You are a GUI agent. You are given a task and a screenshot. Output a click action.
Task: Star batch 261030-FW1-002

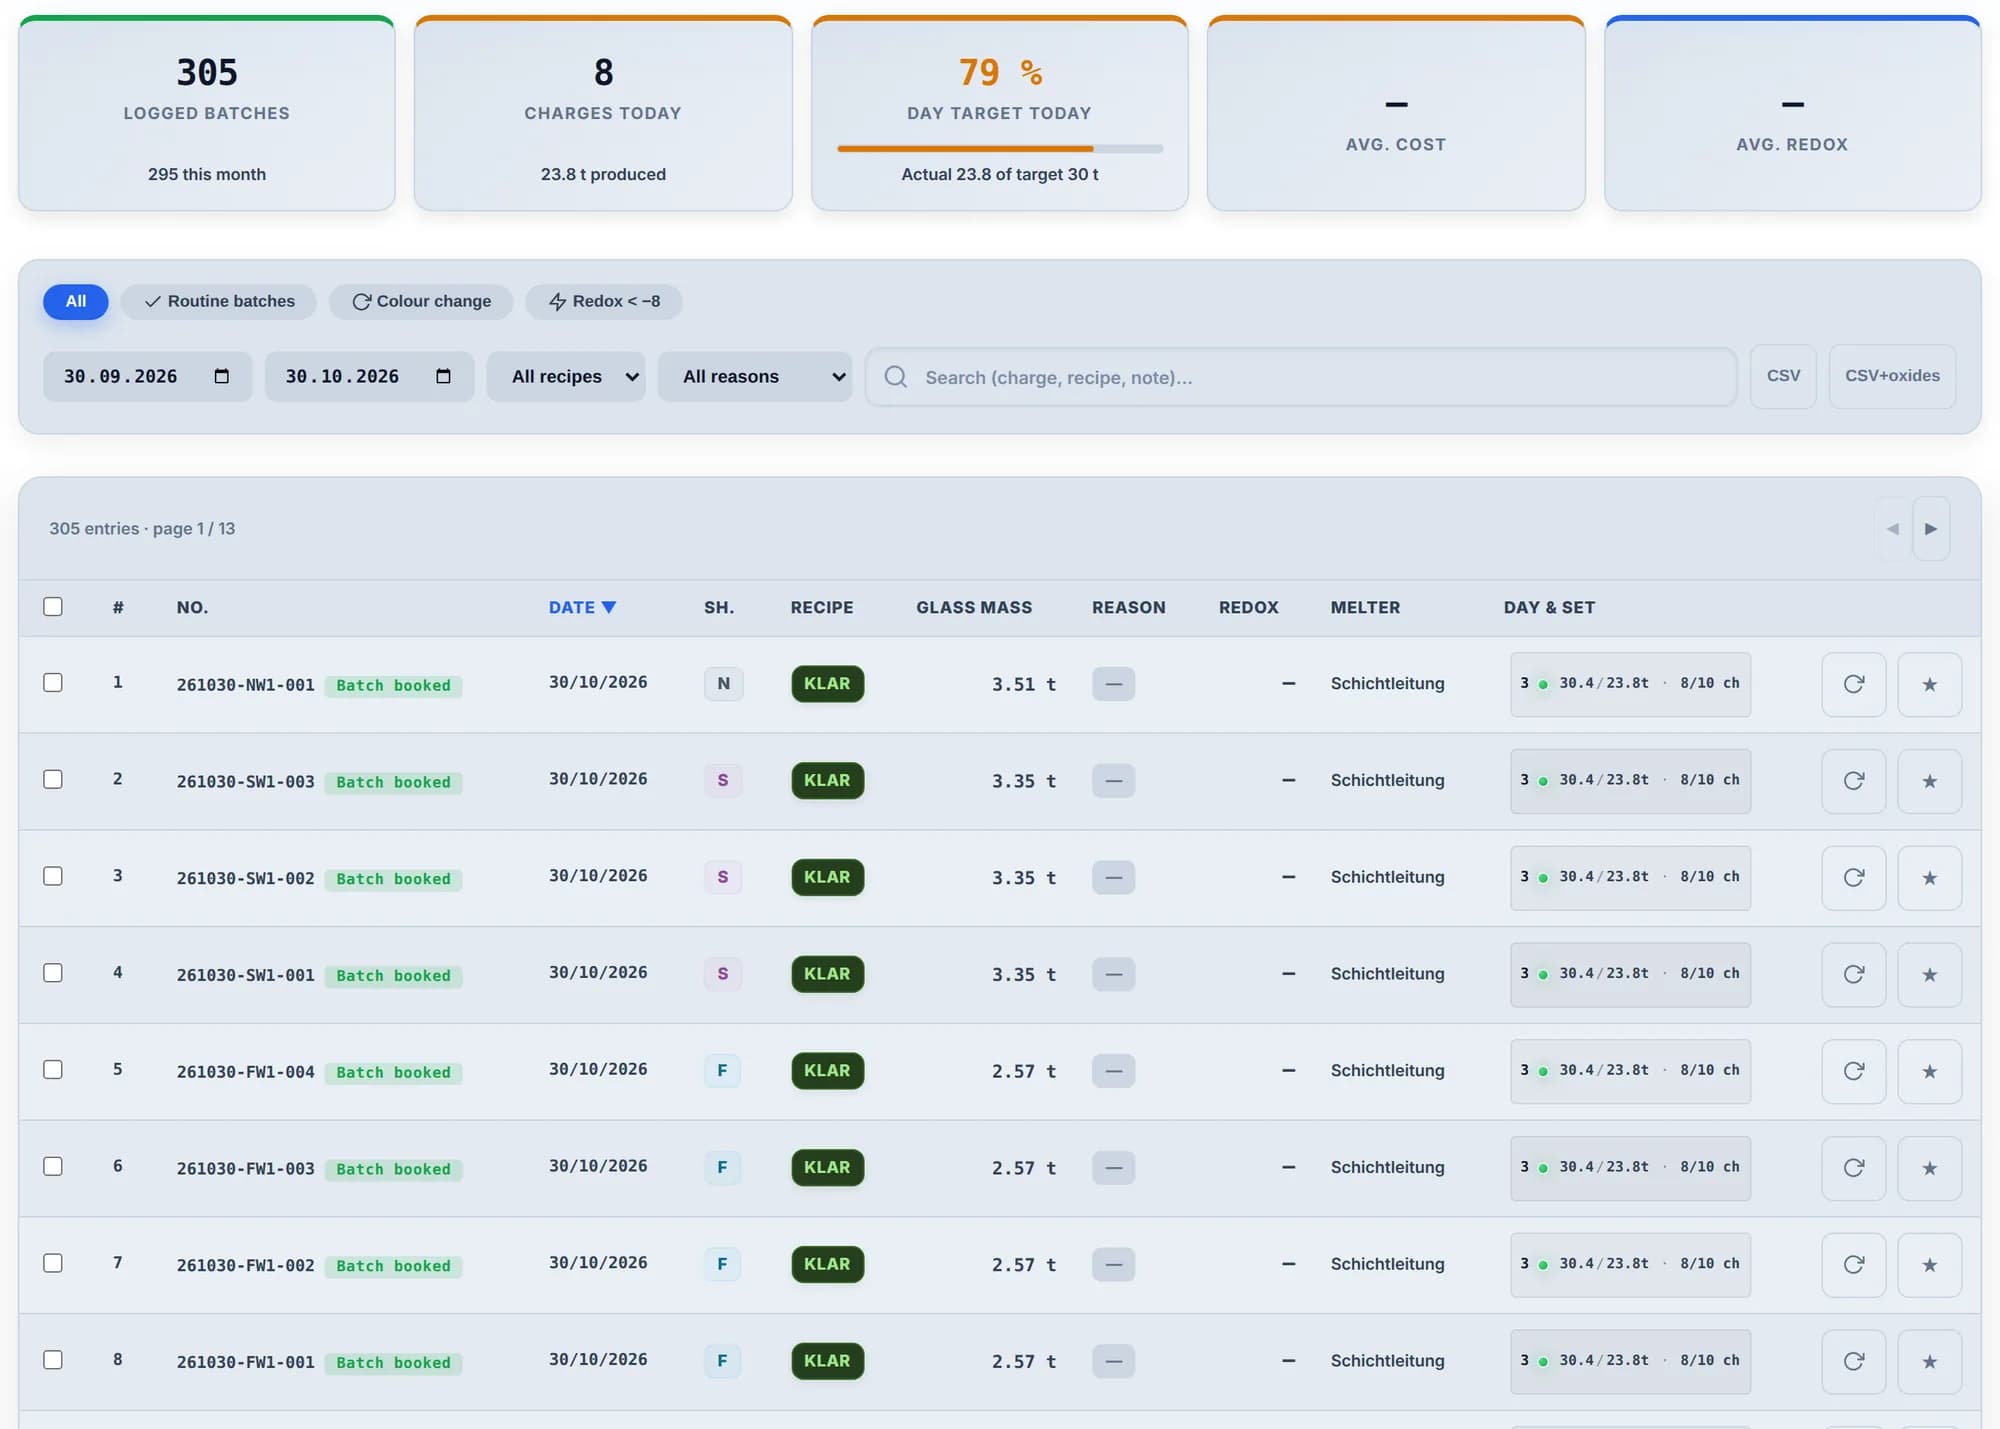(1929, 1265)
